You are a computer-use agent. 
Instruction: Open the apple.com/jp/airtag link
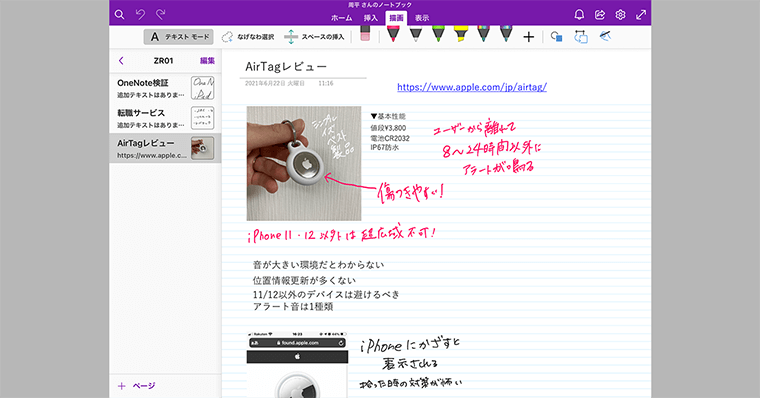[472, 87]
